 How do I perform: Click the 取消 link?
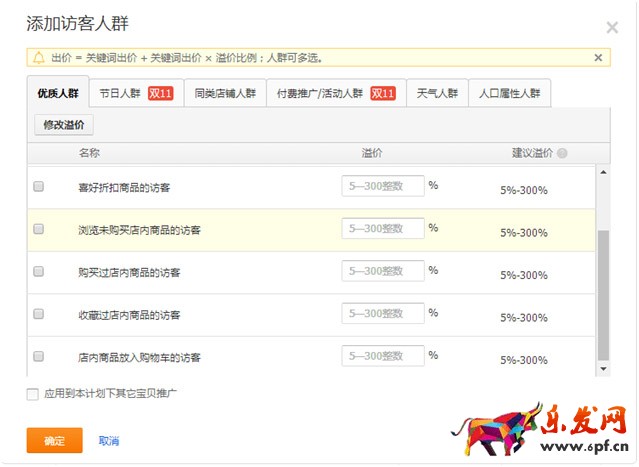coord(109,441)
